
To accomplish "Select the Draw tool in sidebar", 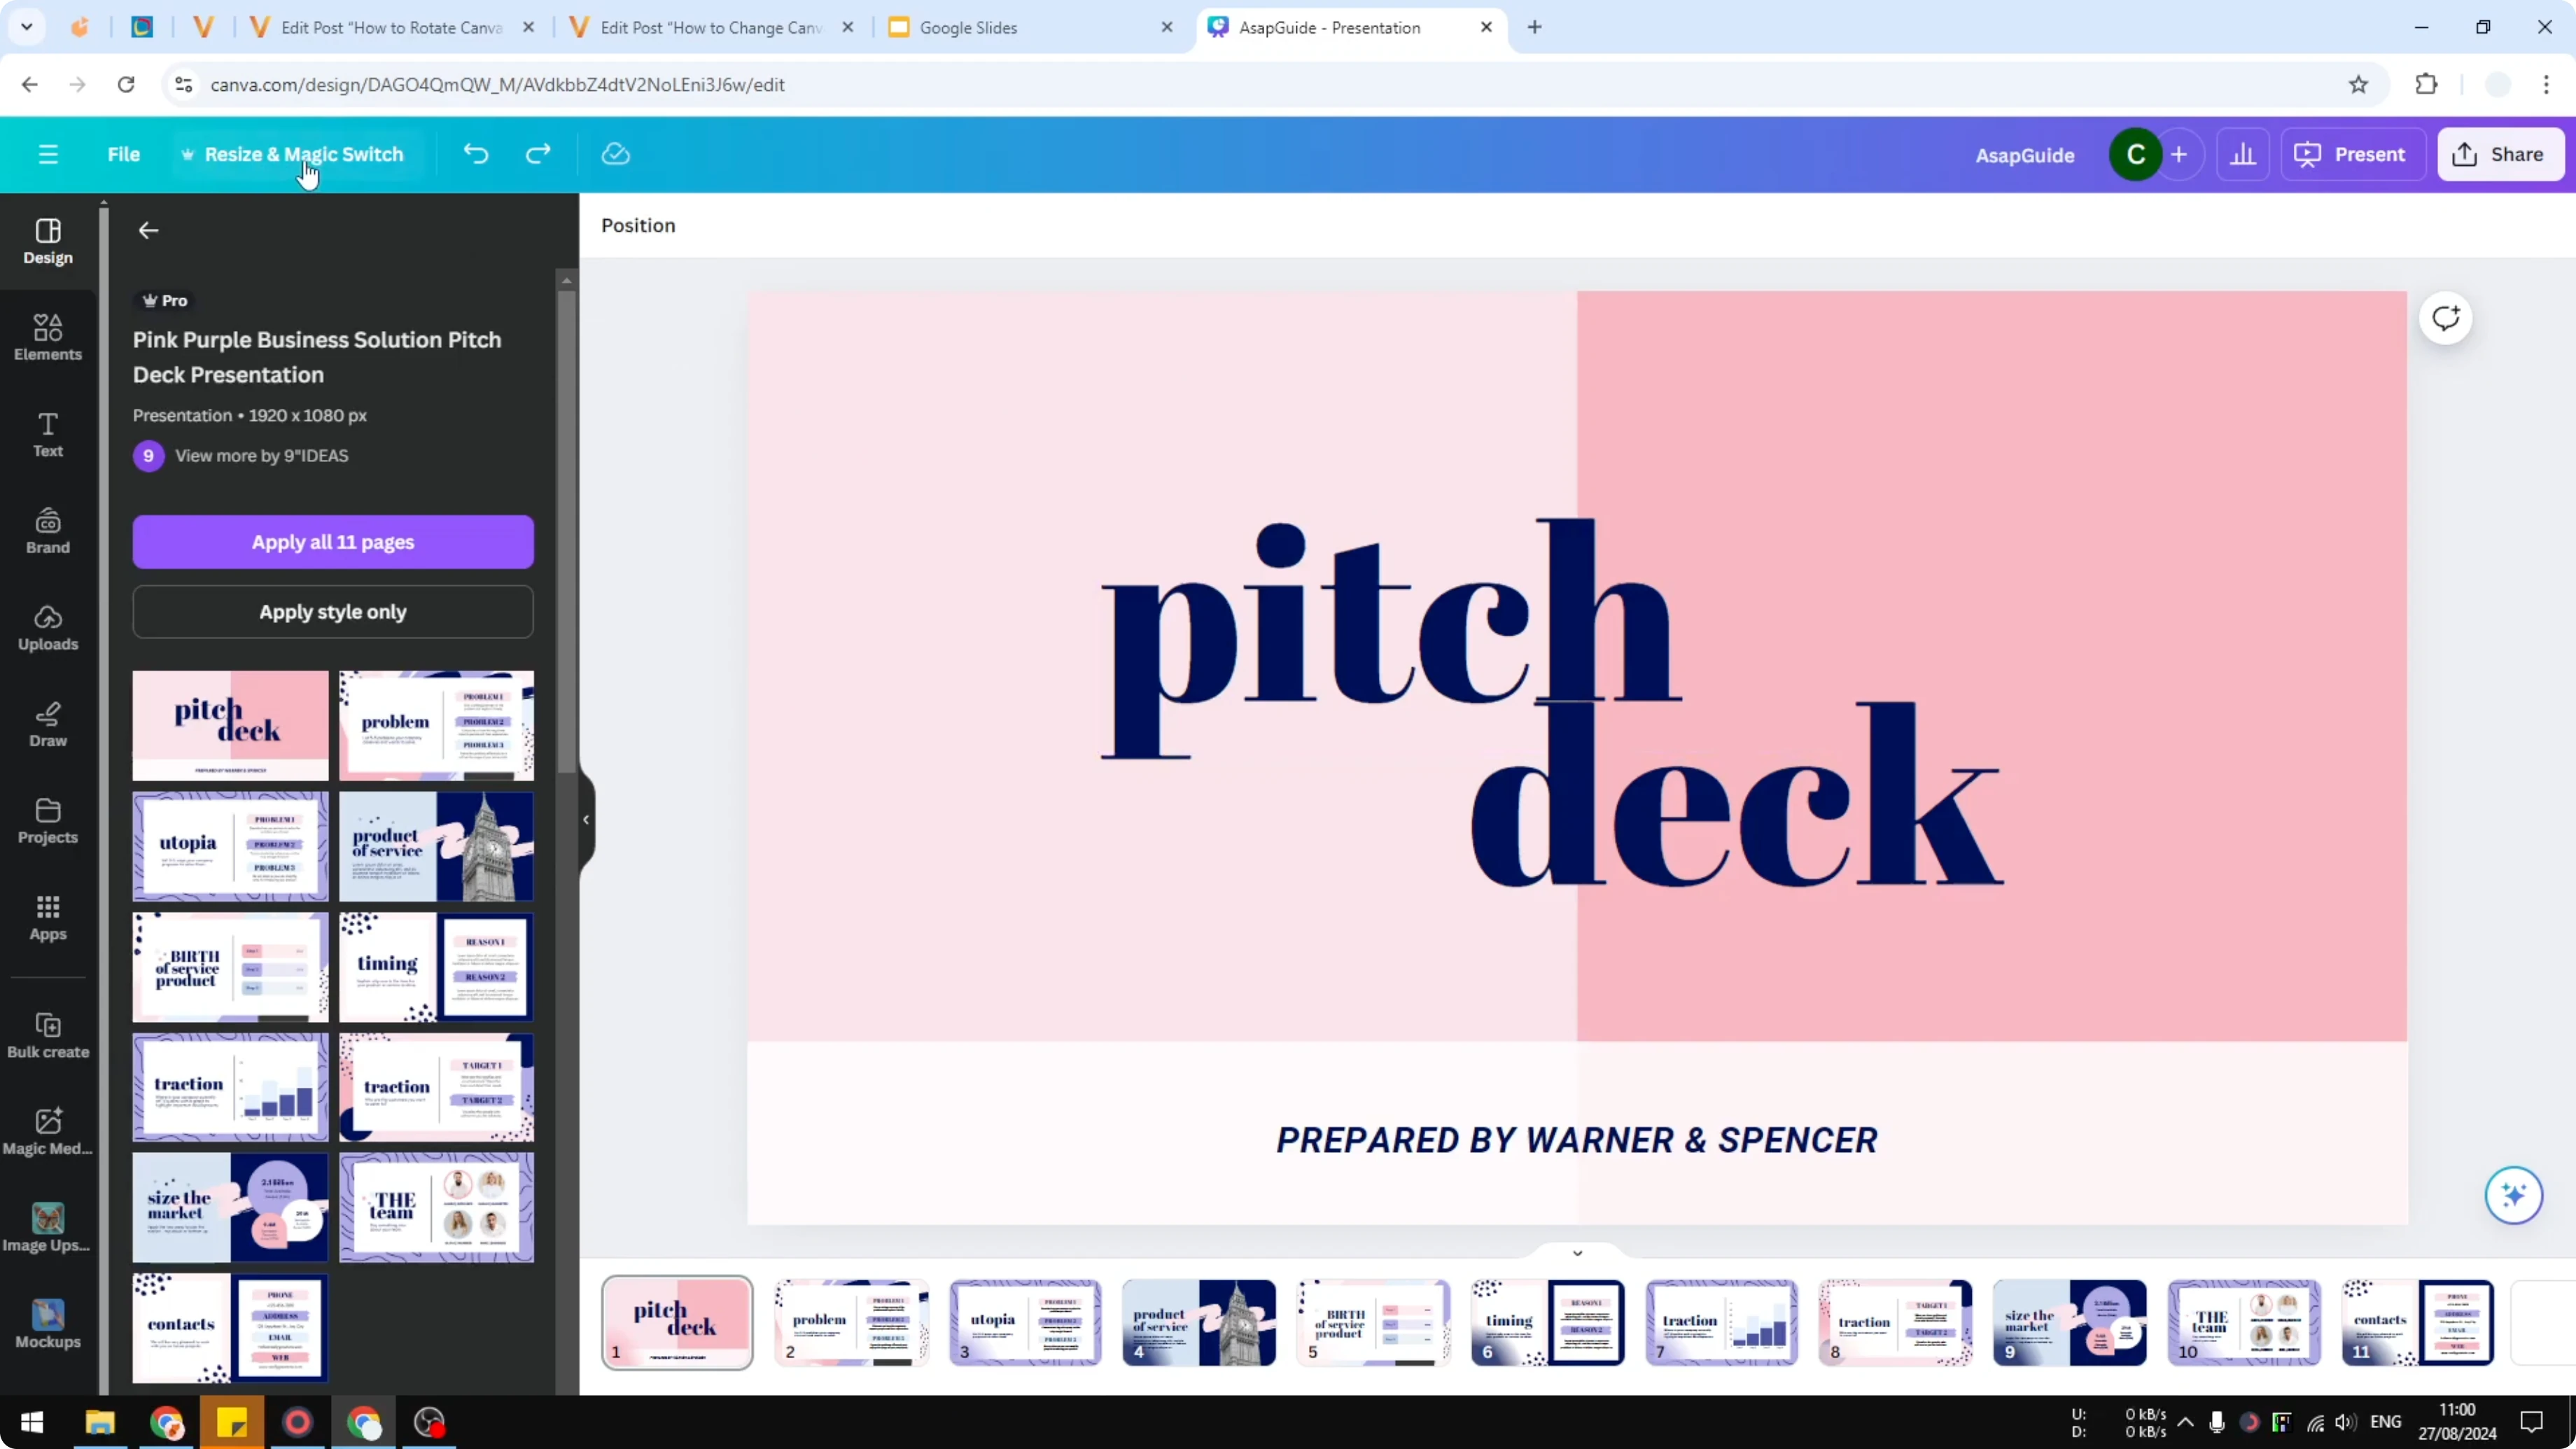I will [48, 725].
